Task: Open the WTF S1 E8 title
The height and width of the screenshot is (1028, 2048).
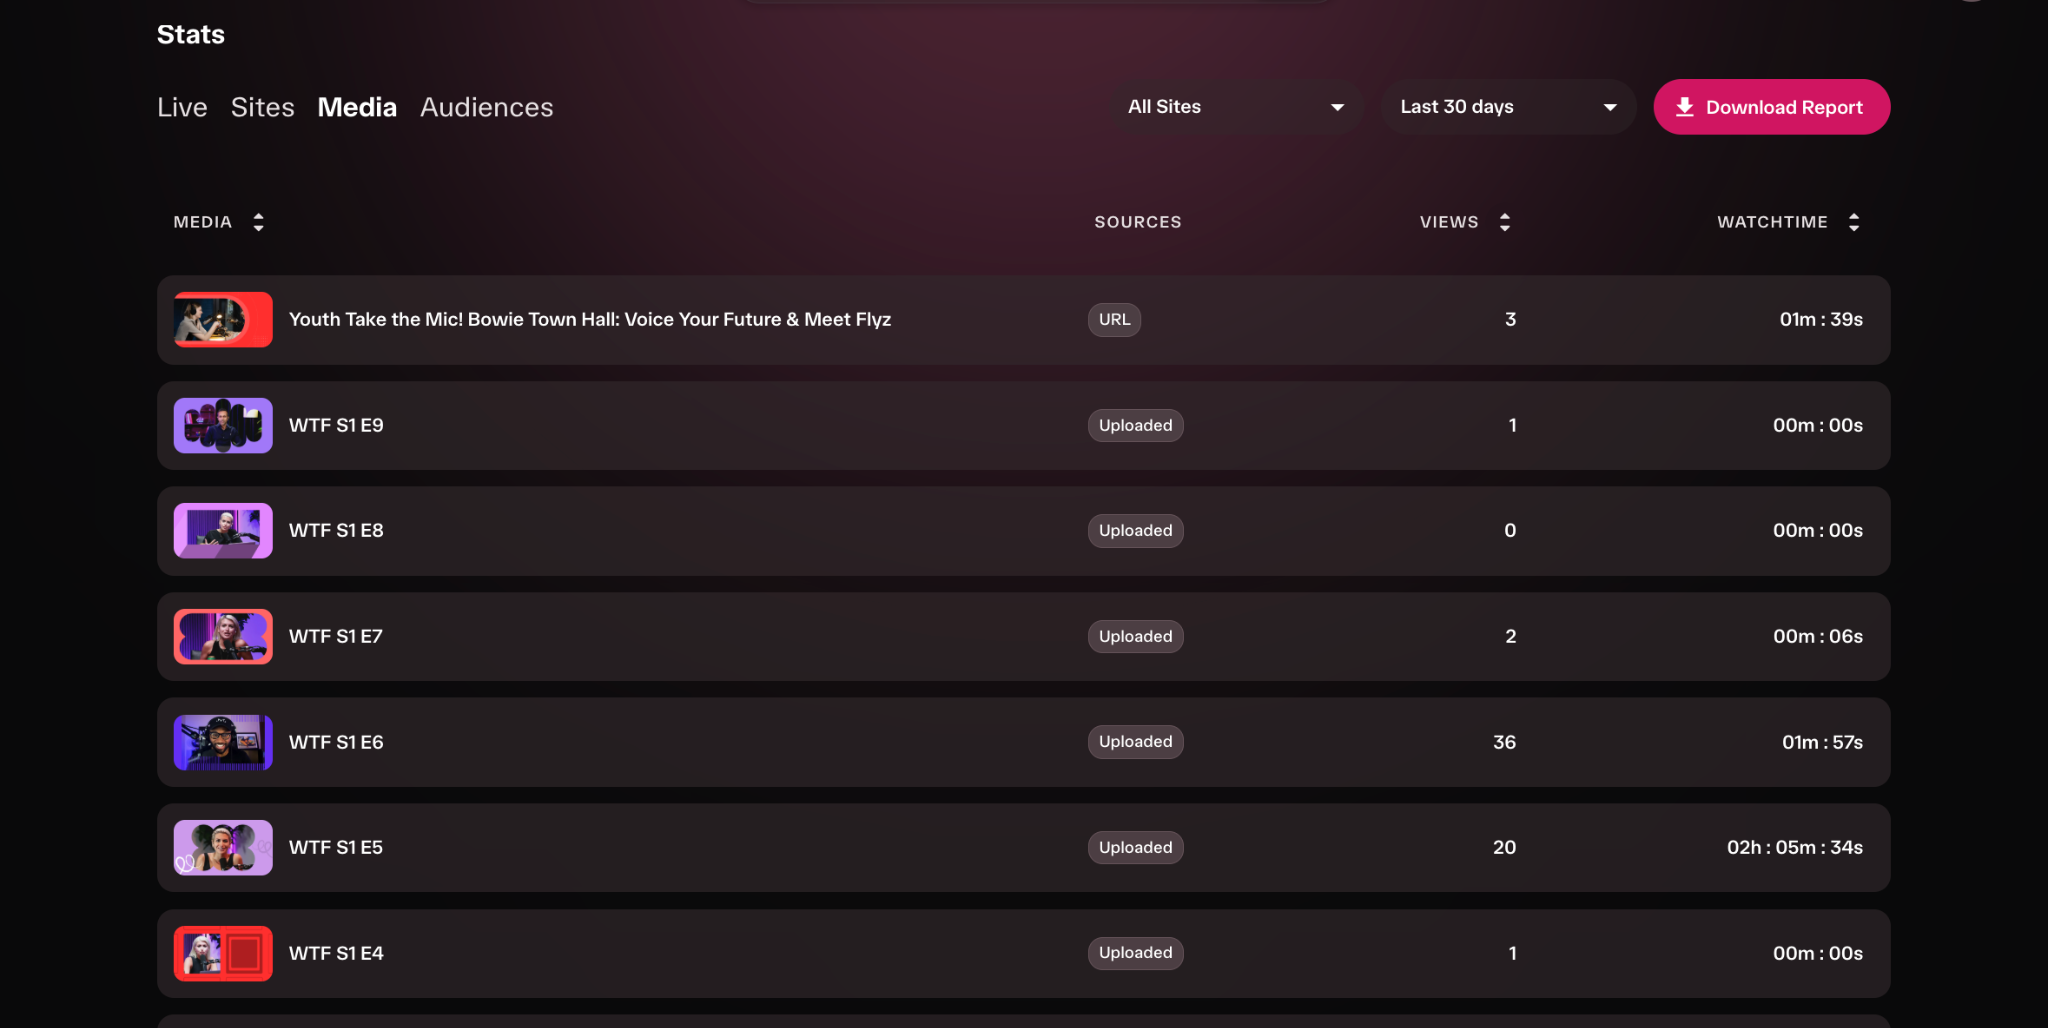Action: 336,531
